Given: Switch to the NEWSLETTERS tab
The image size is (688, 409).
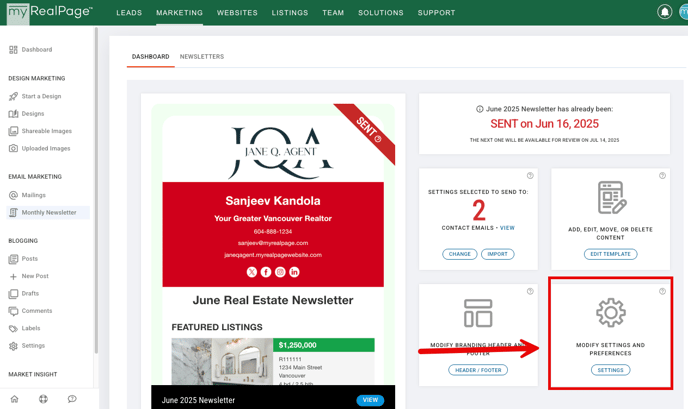Looking at the screenshot, I should (202, 57).
